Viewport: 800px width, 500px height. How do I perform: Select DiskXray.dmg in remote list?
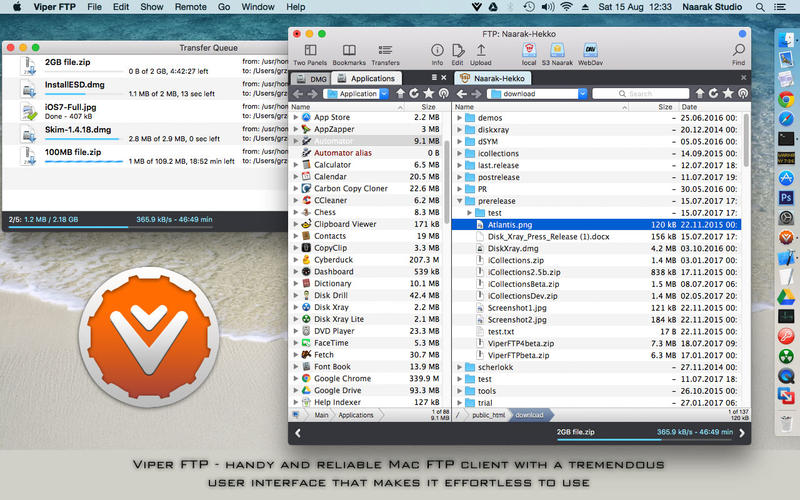pyautogui.click(x=596, y=248)
